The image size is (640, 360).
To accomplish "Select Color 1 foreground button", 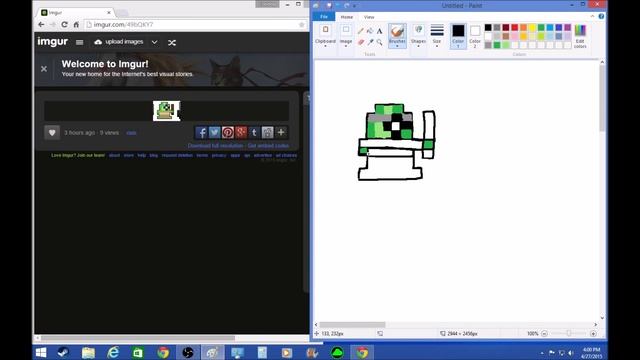I will (458, 36).
